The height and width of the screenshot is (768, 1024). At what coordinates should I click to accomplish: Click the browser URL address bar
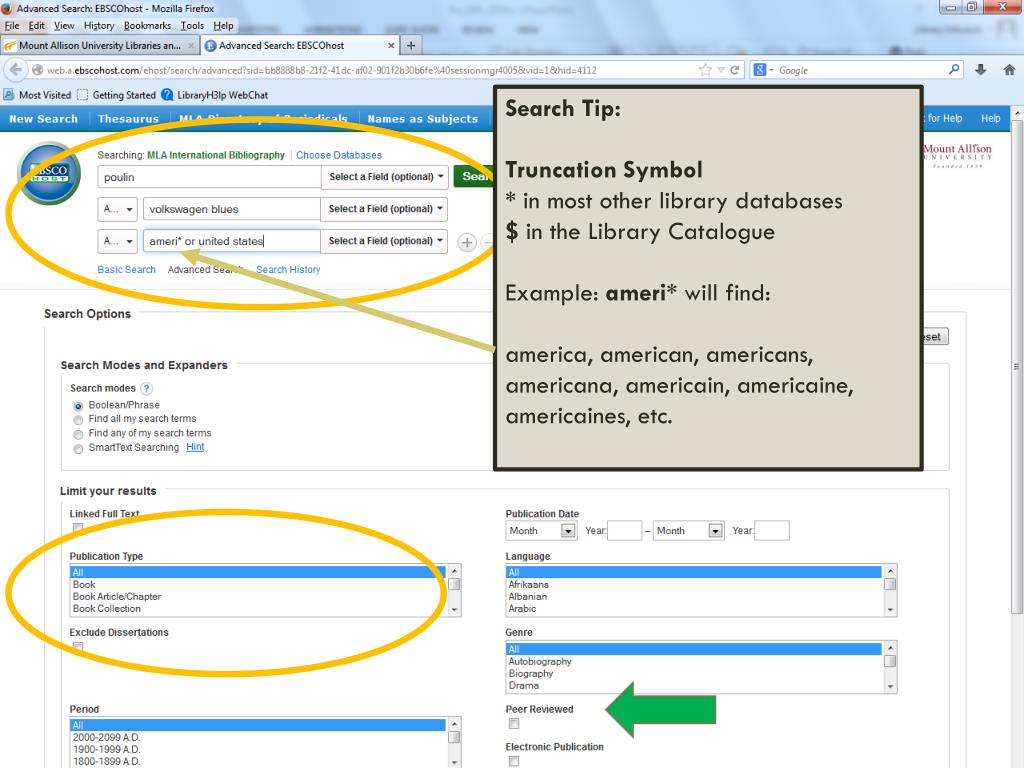click(366, 70)
